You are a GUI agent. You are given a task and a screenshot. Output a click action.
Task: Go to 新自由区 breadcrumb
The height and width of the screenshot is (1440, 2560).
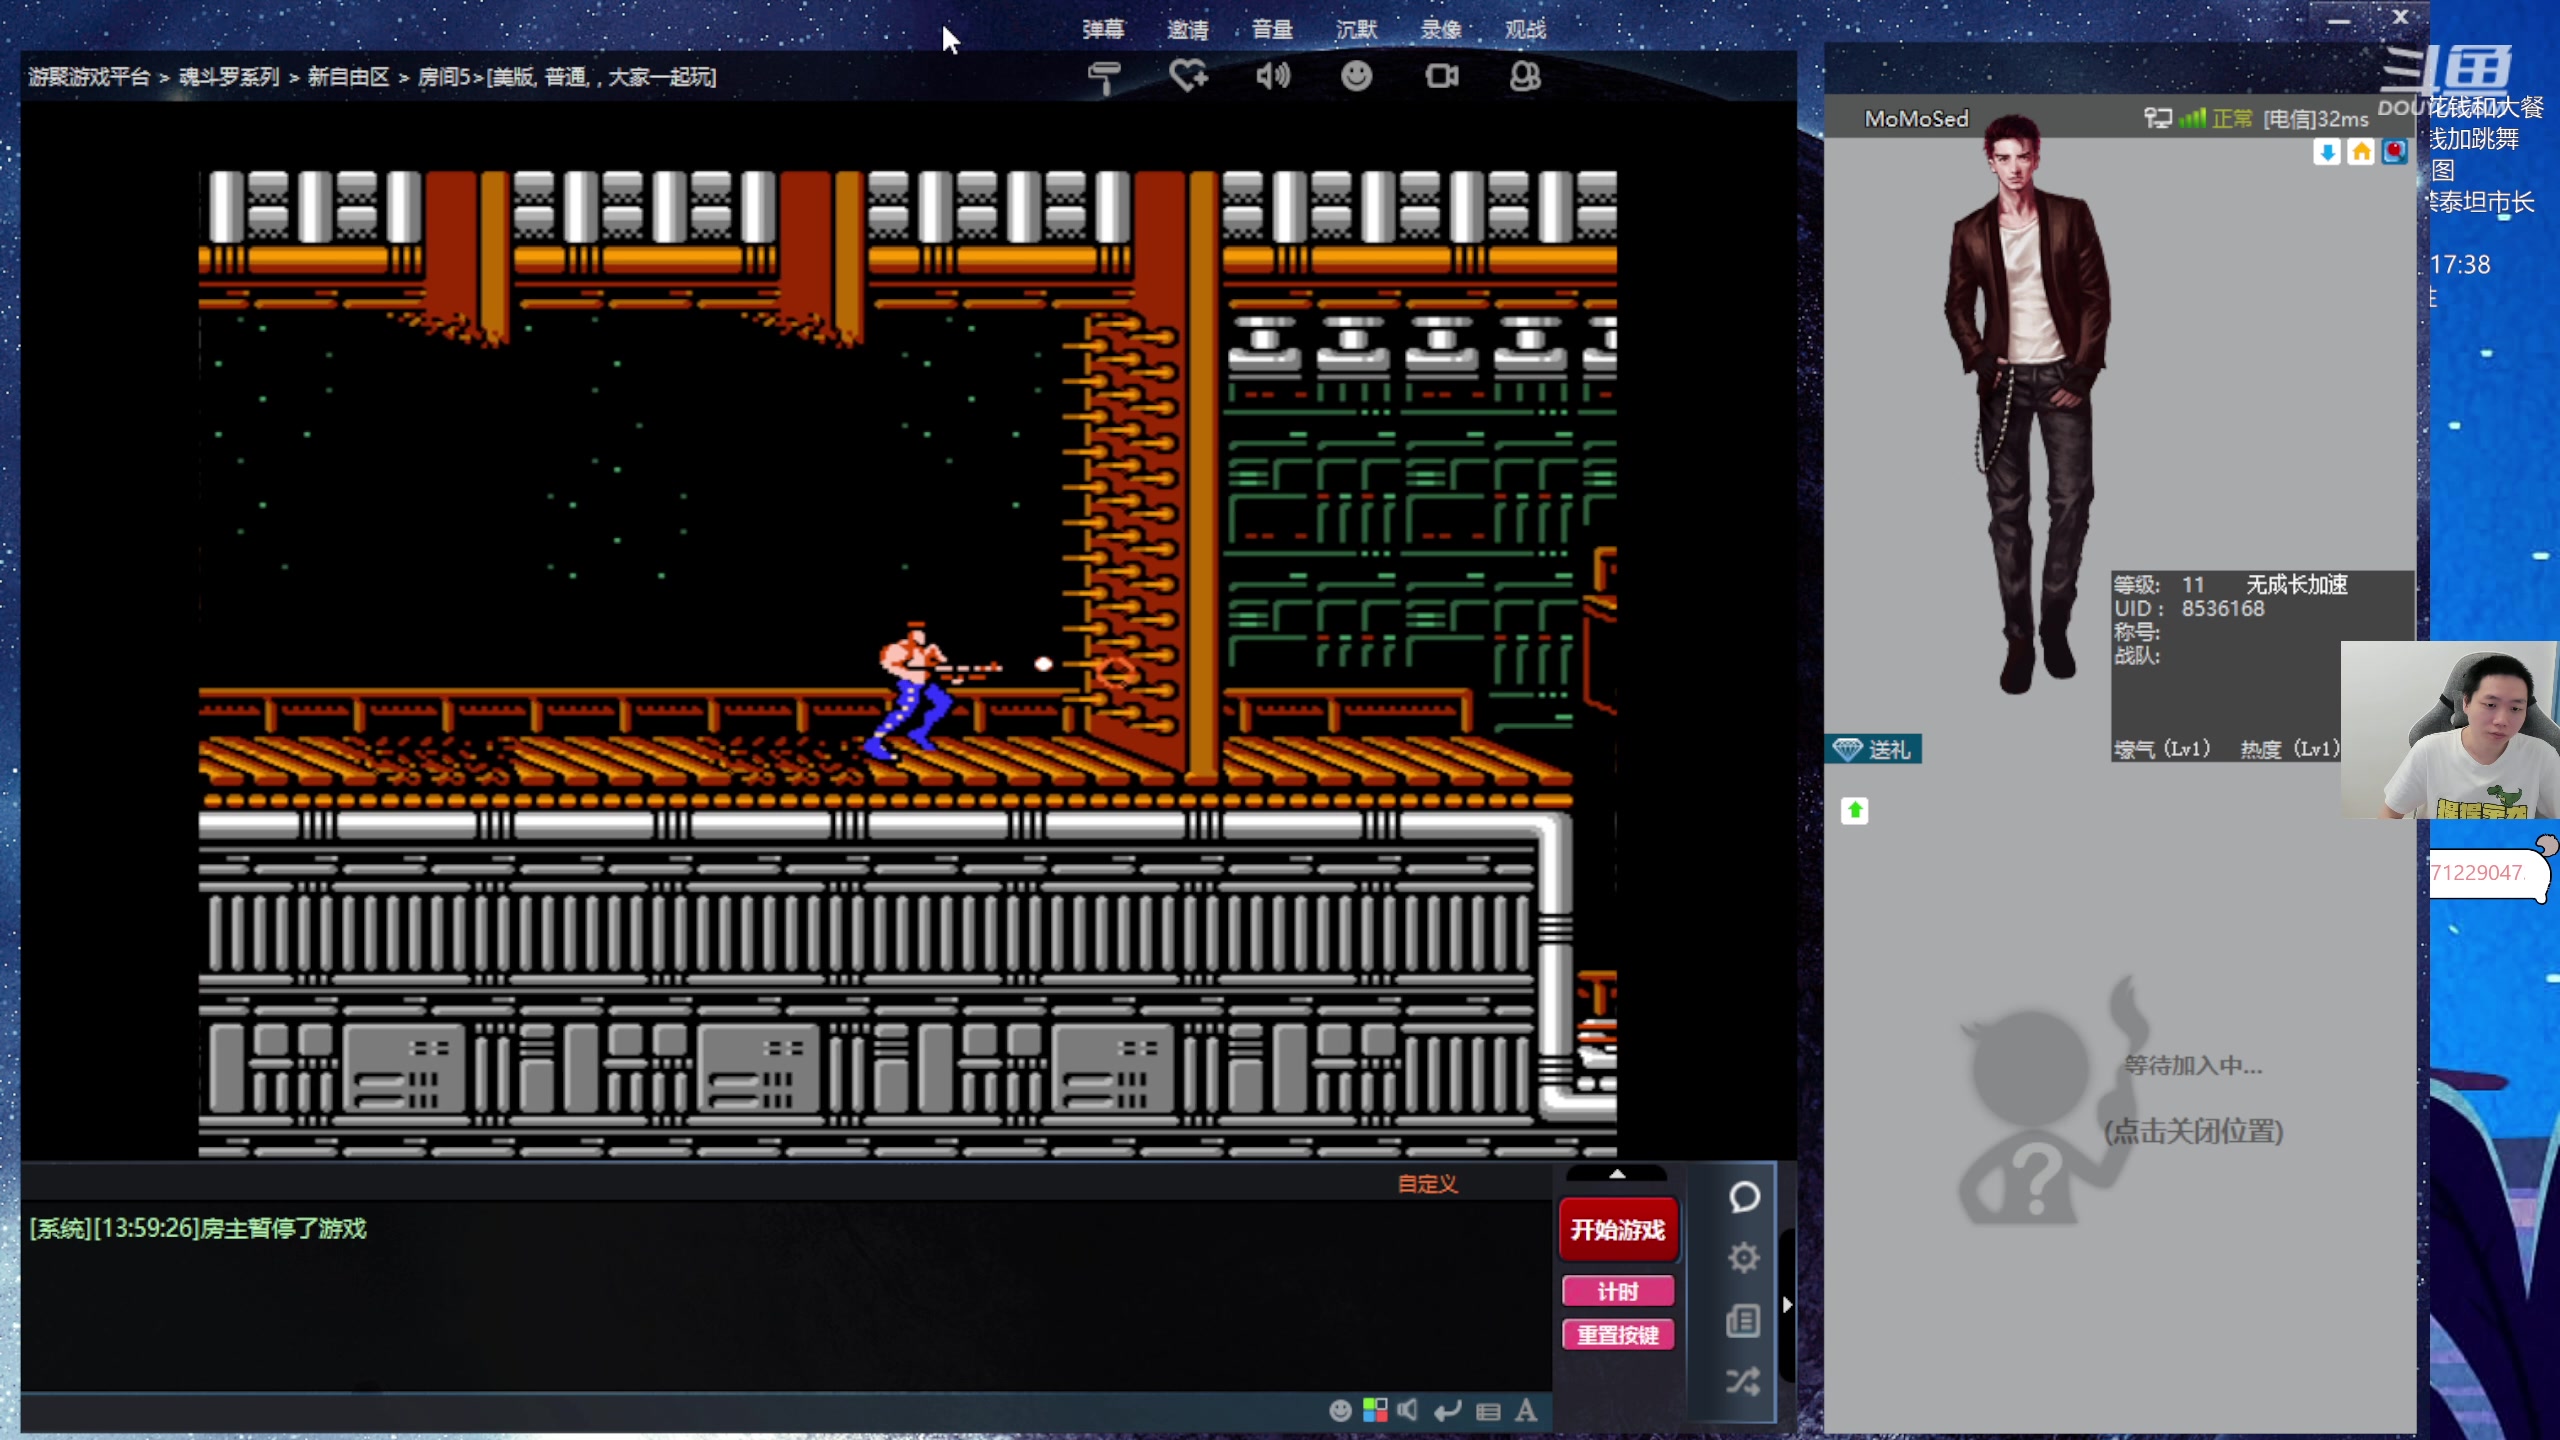click(x=348, y=77)
